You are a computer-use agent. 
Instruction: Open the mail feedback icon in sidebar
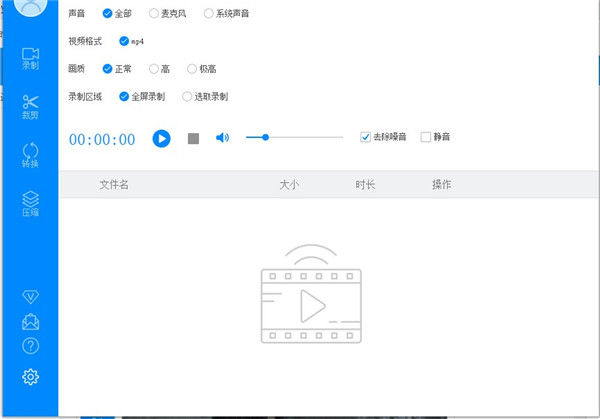[30, 321]
